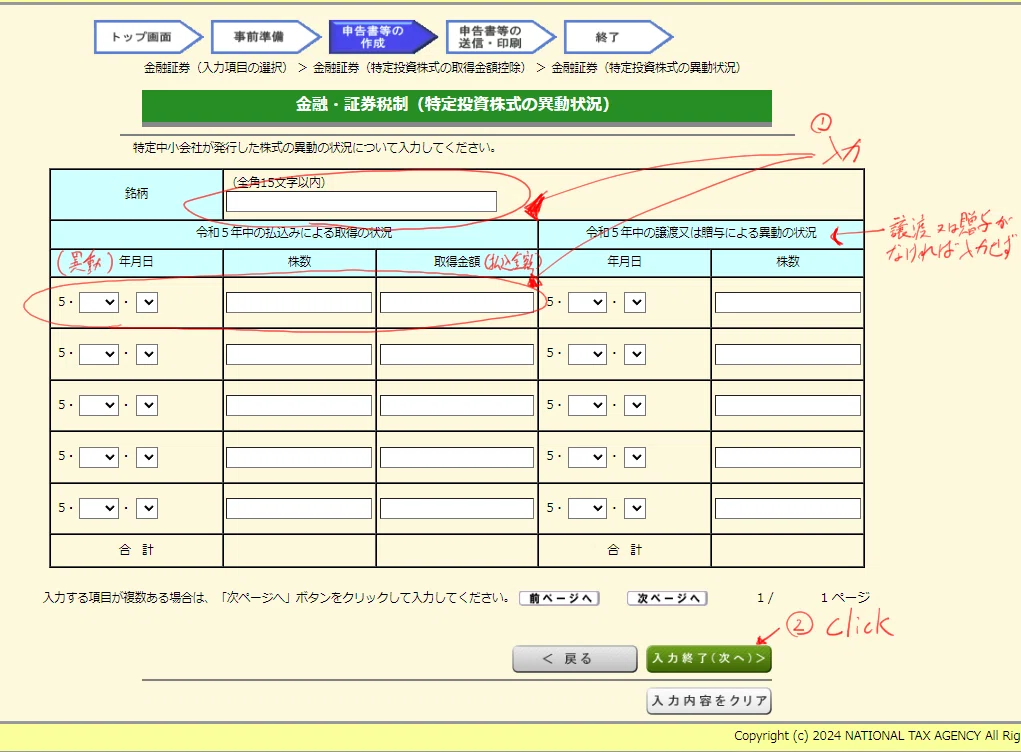Click breadcrumb 金融証券(特定投資株式の異動状況)
The image size is (1021, 752).
point(646,68)
